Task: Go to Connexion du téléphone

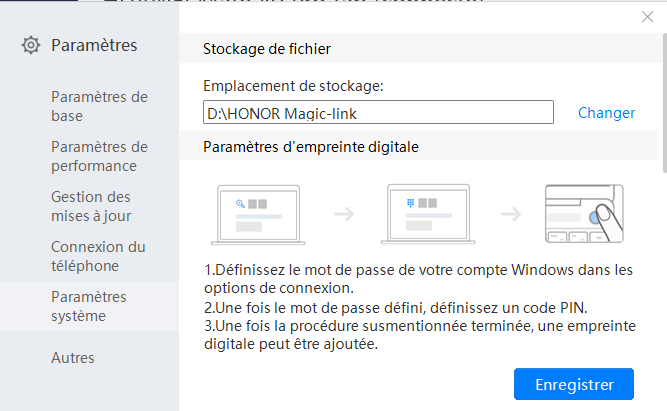Action: tap(98, 256)
